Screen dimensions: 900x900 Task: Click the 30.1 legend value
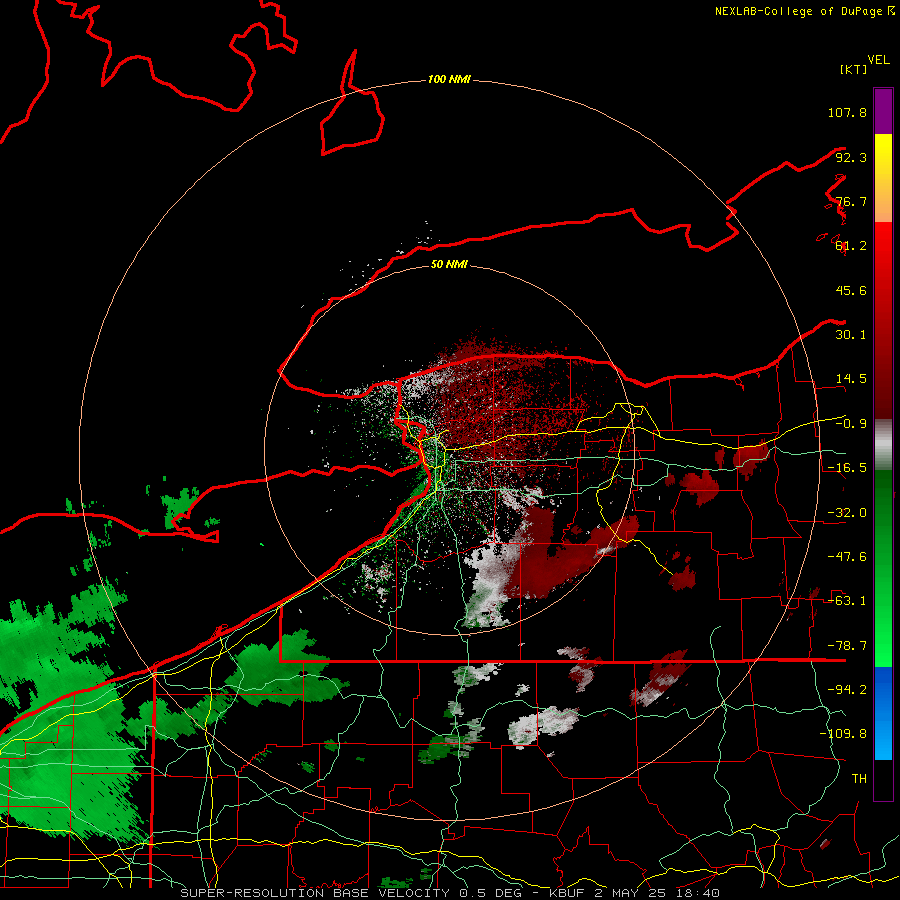coord(851,335)
